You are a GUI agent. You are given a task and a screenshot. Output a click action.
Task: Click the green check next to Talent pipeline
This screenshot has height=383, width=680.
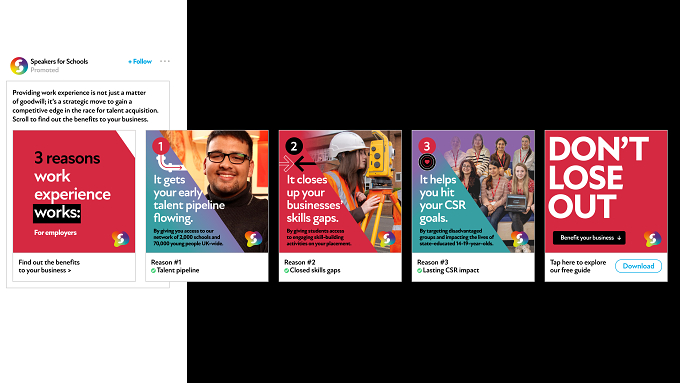(153, 271)
